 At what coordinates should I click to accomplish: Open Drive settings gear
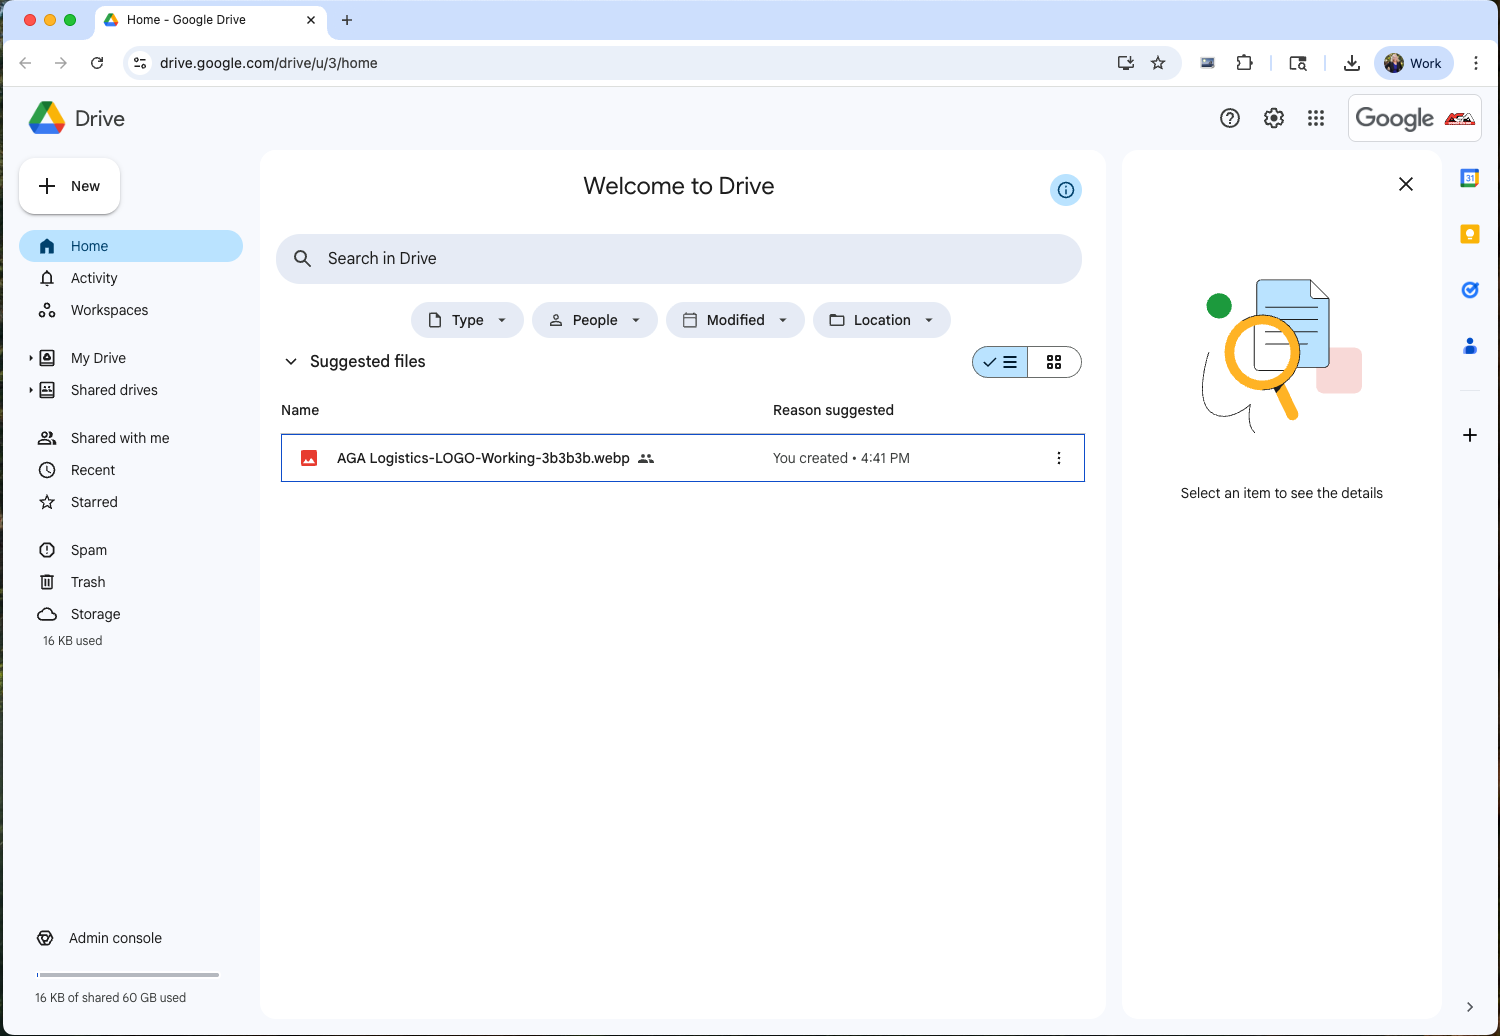click(x=1273, y=118)
